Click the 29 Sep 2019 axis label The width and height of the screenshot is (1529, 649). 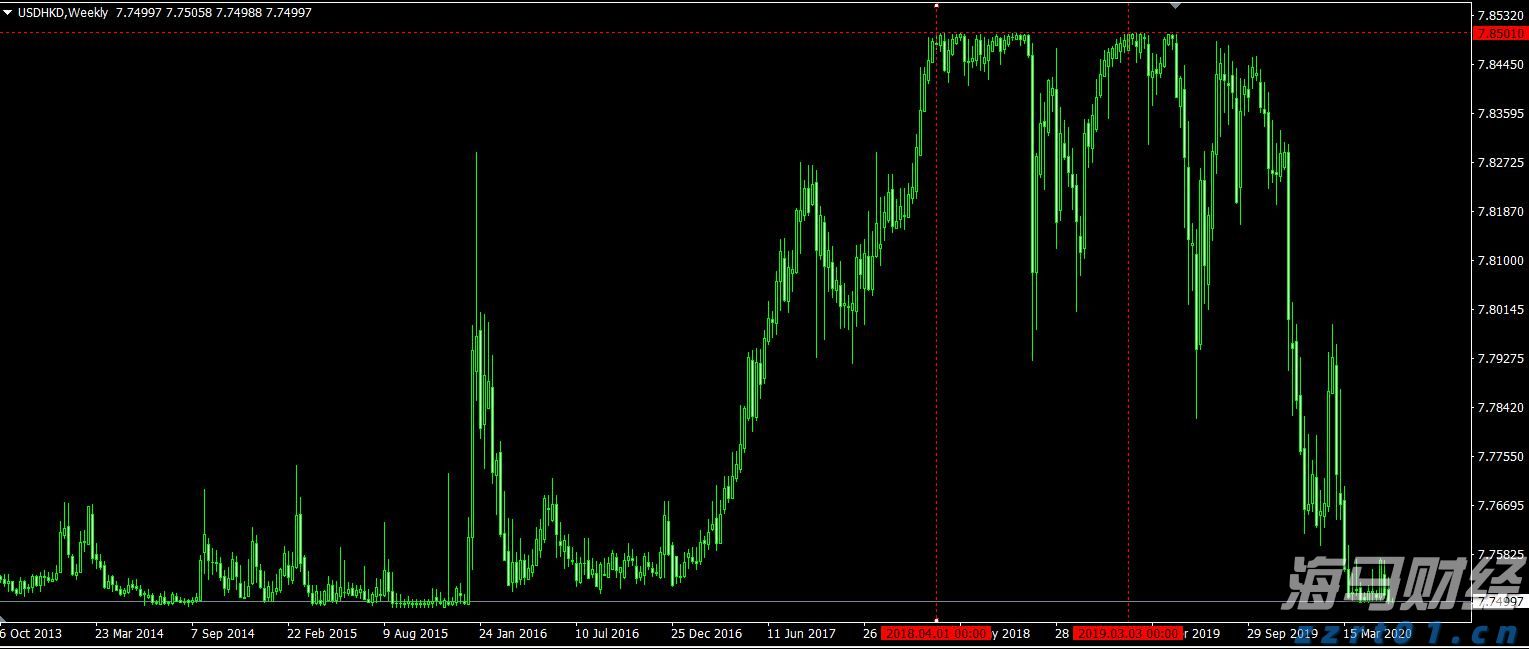(x=1283, y=633)
